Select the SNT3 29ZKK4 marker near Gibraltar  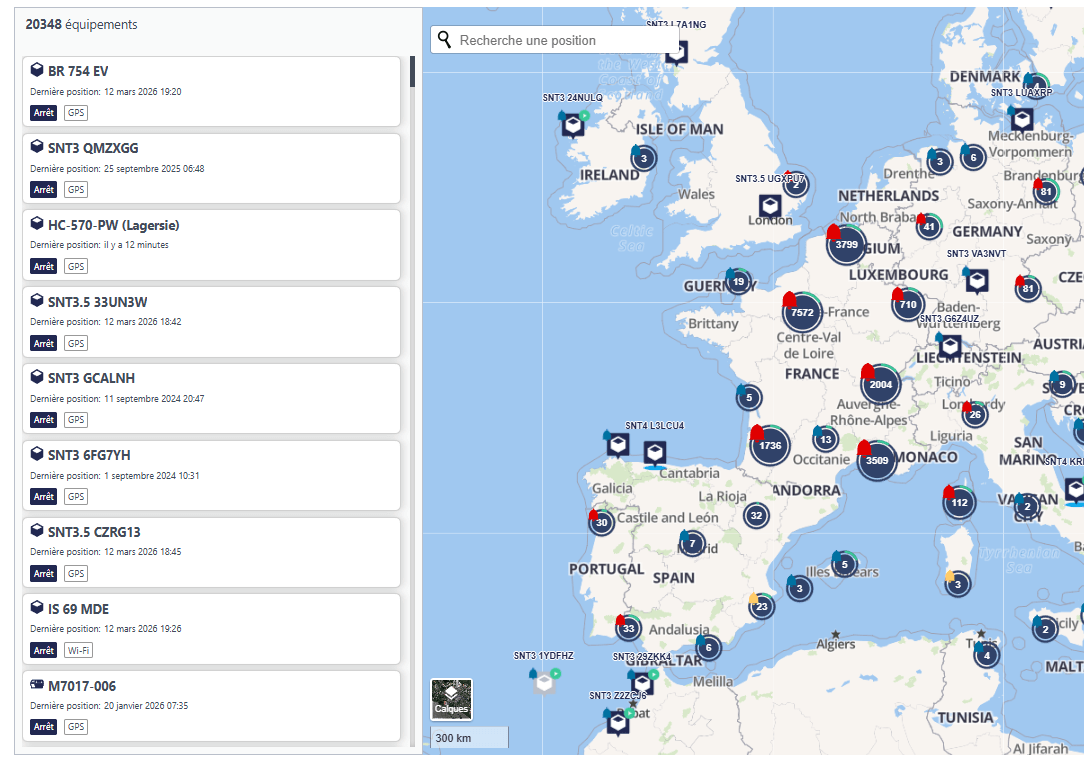[642, 683]
